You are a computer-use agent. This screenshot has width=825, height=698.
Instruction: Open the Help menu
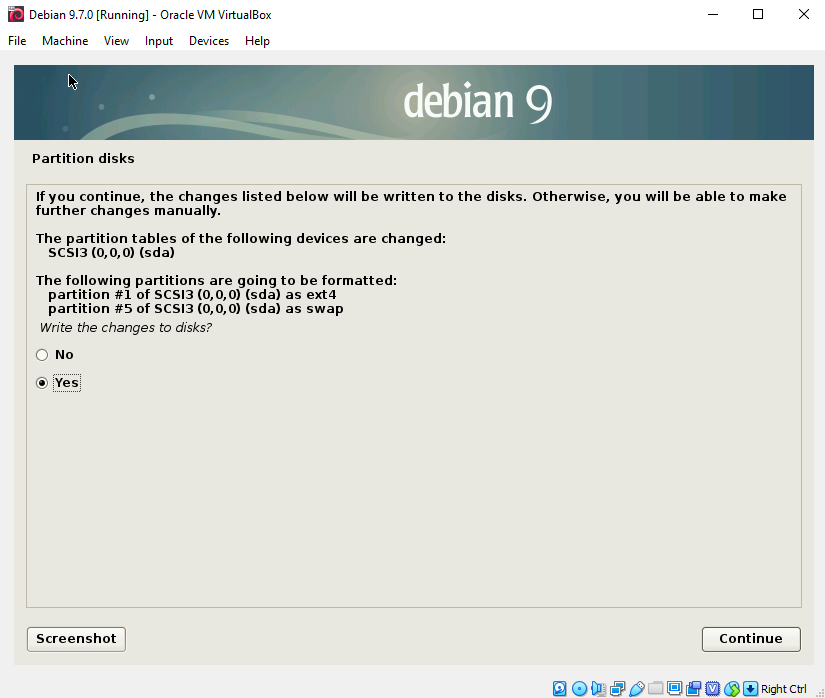click(x=257, y=41)
